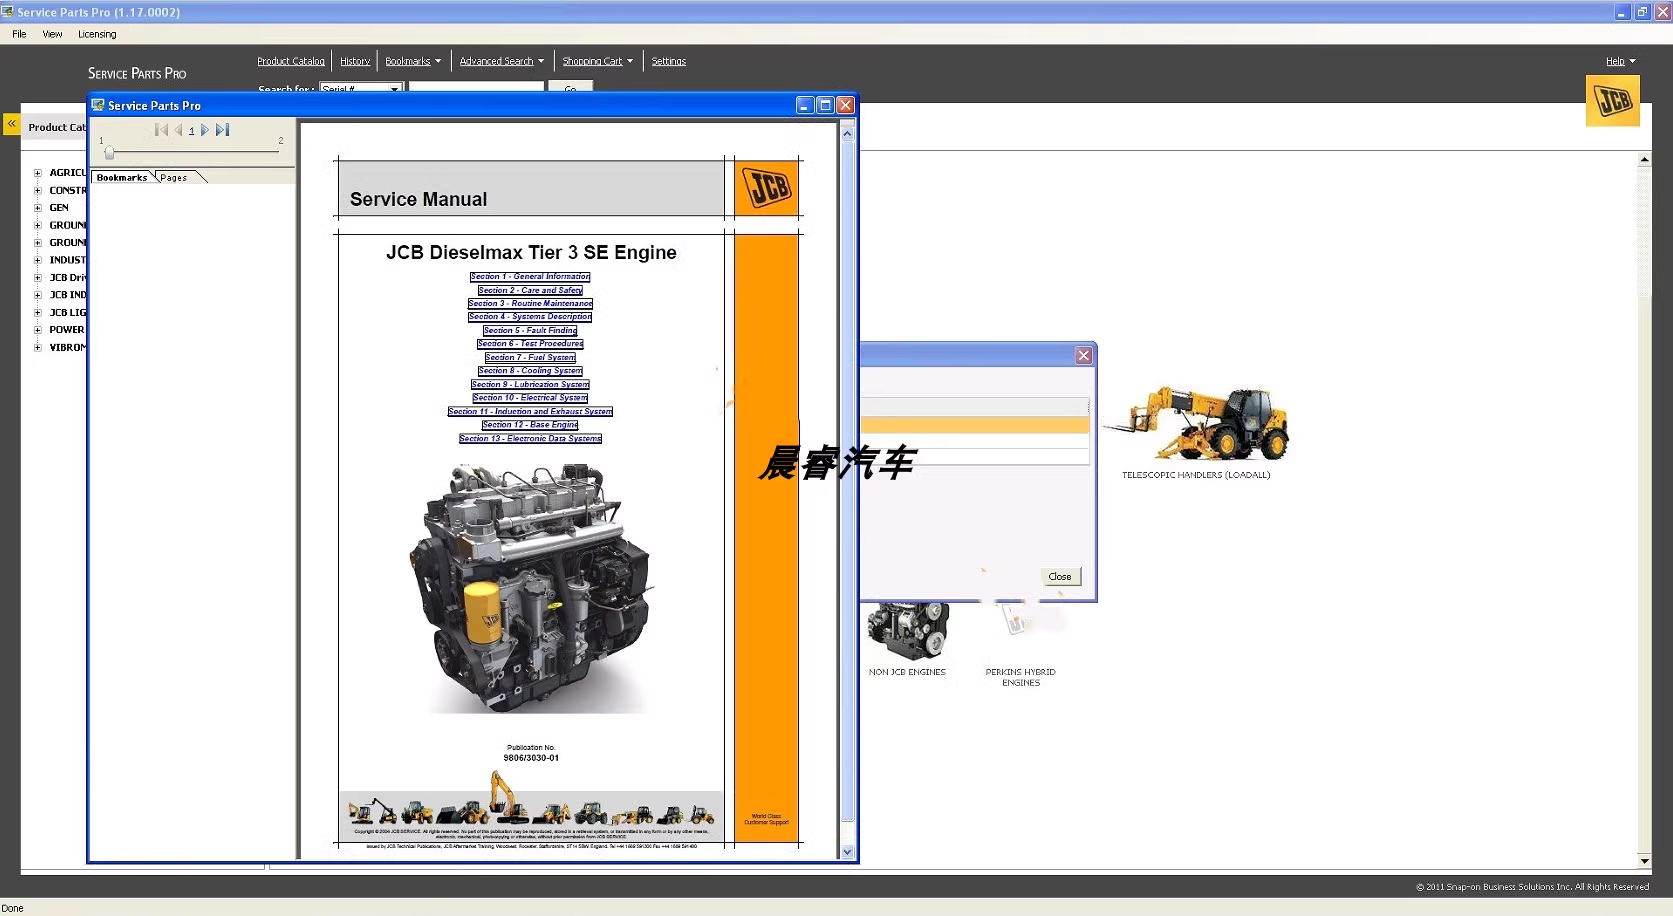Image resolution: width=1673 pixels, height=916 pixels.
Task: Go to next page in viewer
Action: 205,130
